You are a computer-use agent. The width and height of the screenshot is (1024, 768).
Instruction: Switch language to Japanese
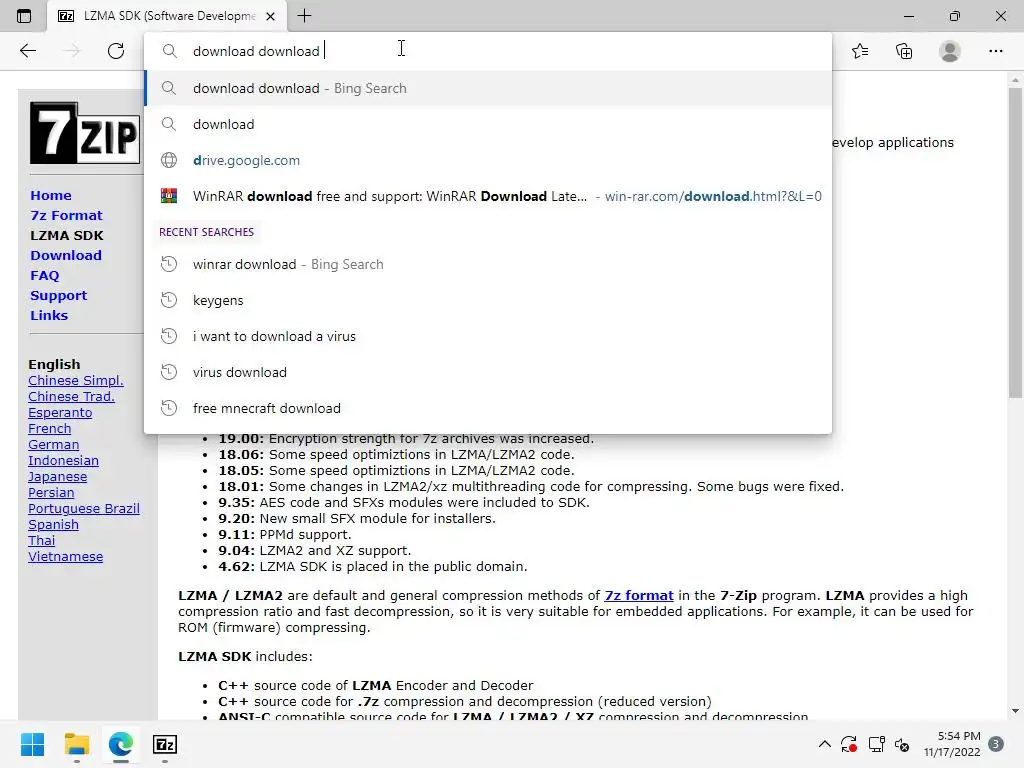tap(57, 477)
